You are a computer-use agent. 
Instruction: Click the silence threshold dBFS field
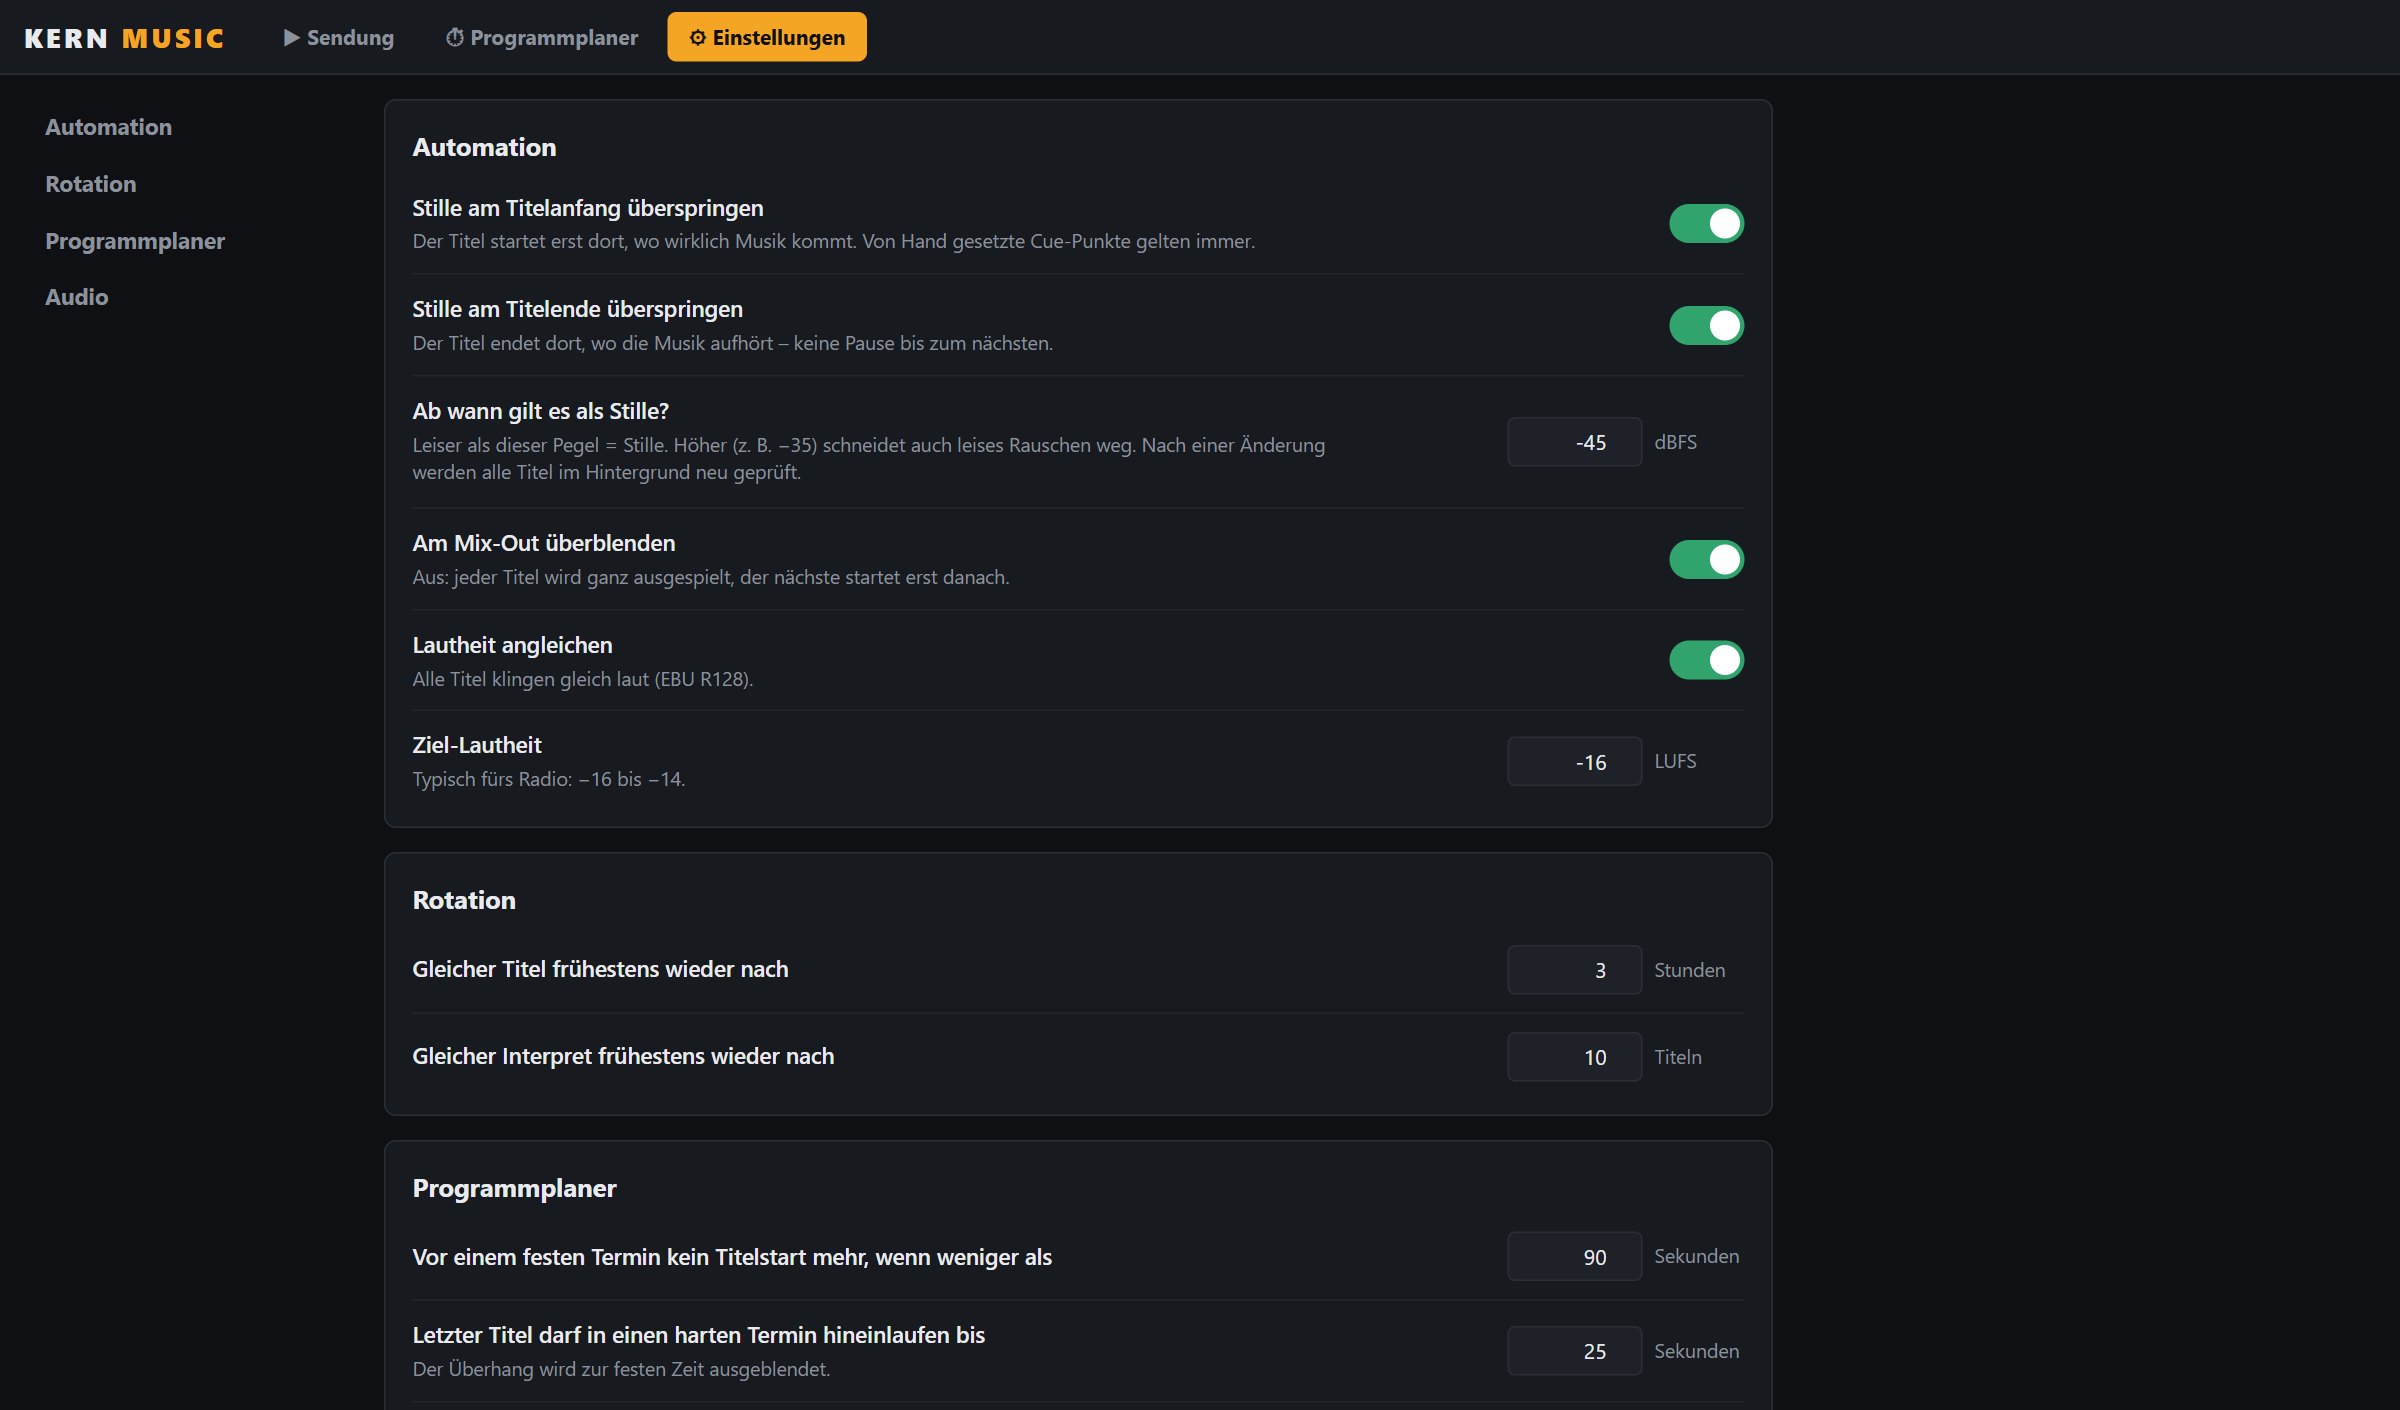pyautogui.click(x=1574, y=442)
